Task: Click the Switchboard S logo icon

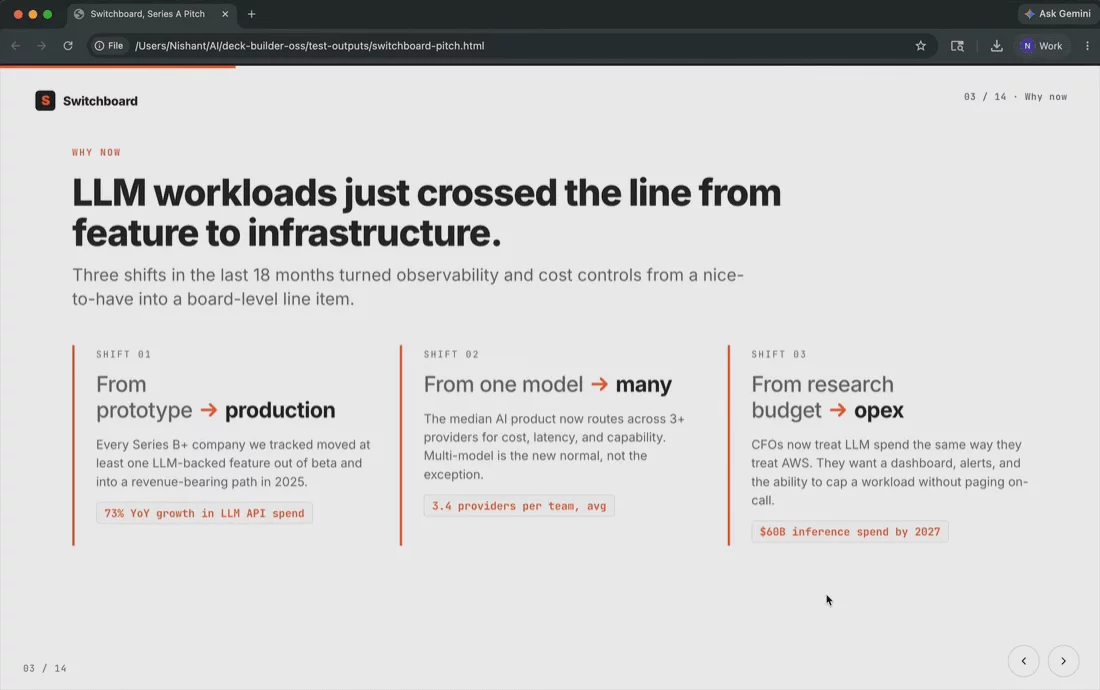Action: [45, 100]
